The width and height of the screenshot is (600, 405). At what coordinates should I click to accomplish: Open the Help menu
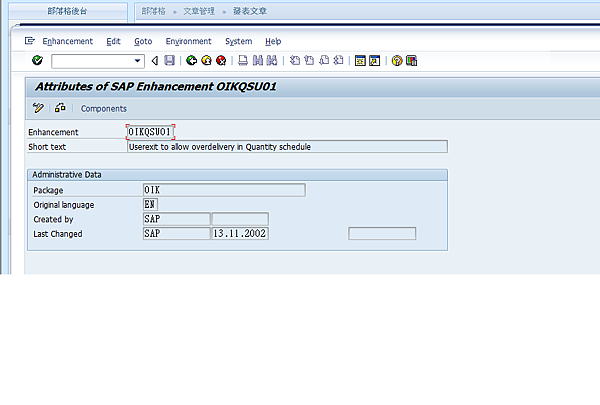click(x=273, y=41)
